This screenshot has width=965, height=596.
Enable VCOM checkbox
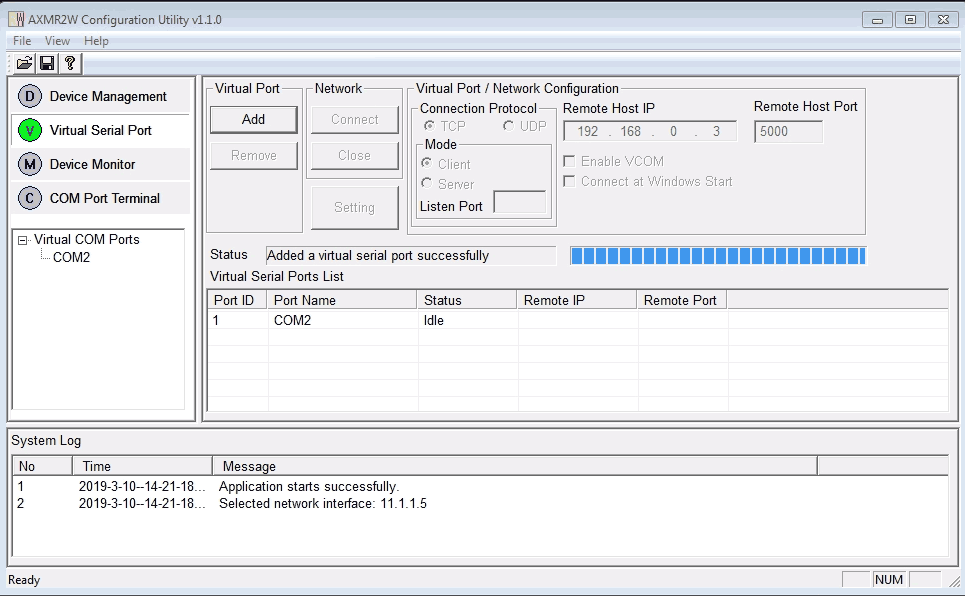(x=569, y=161)
